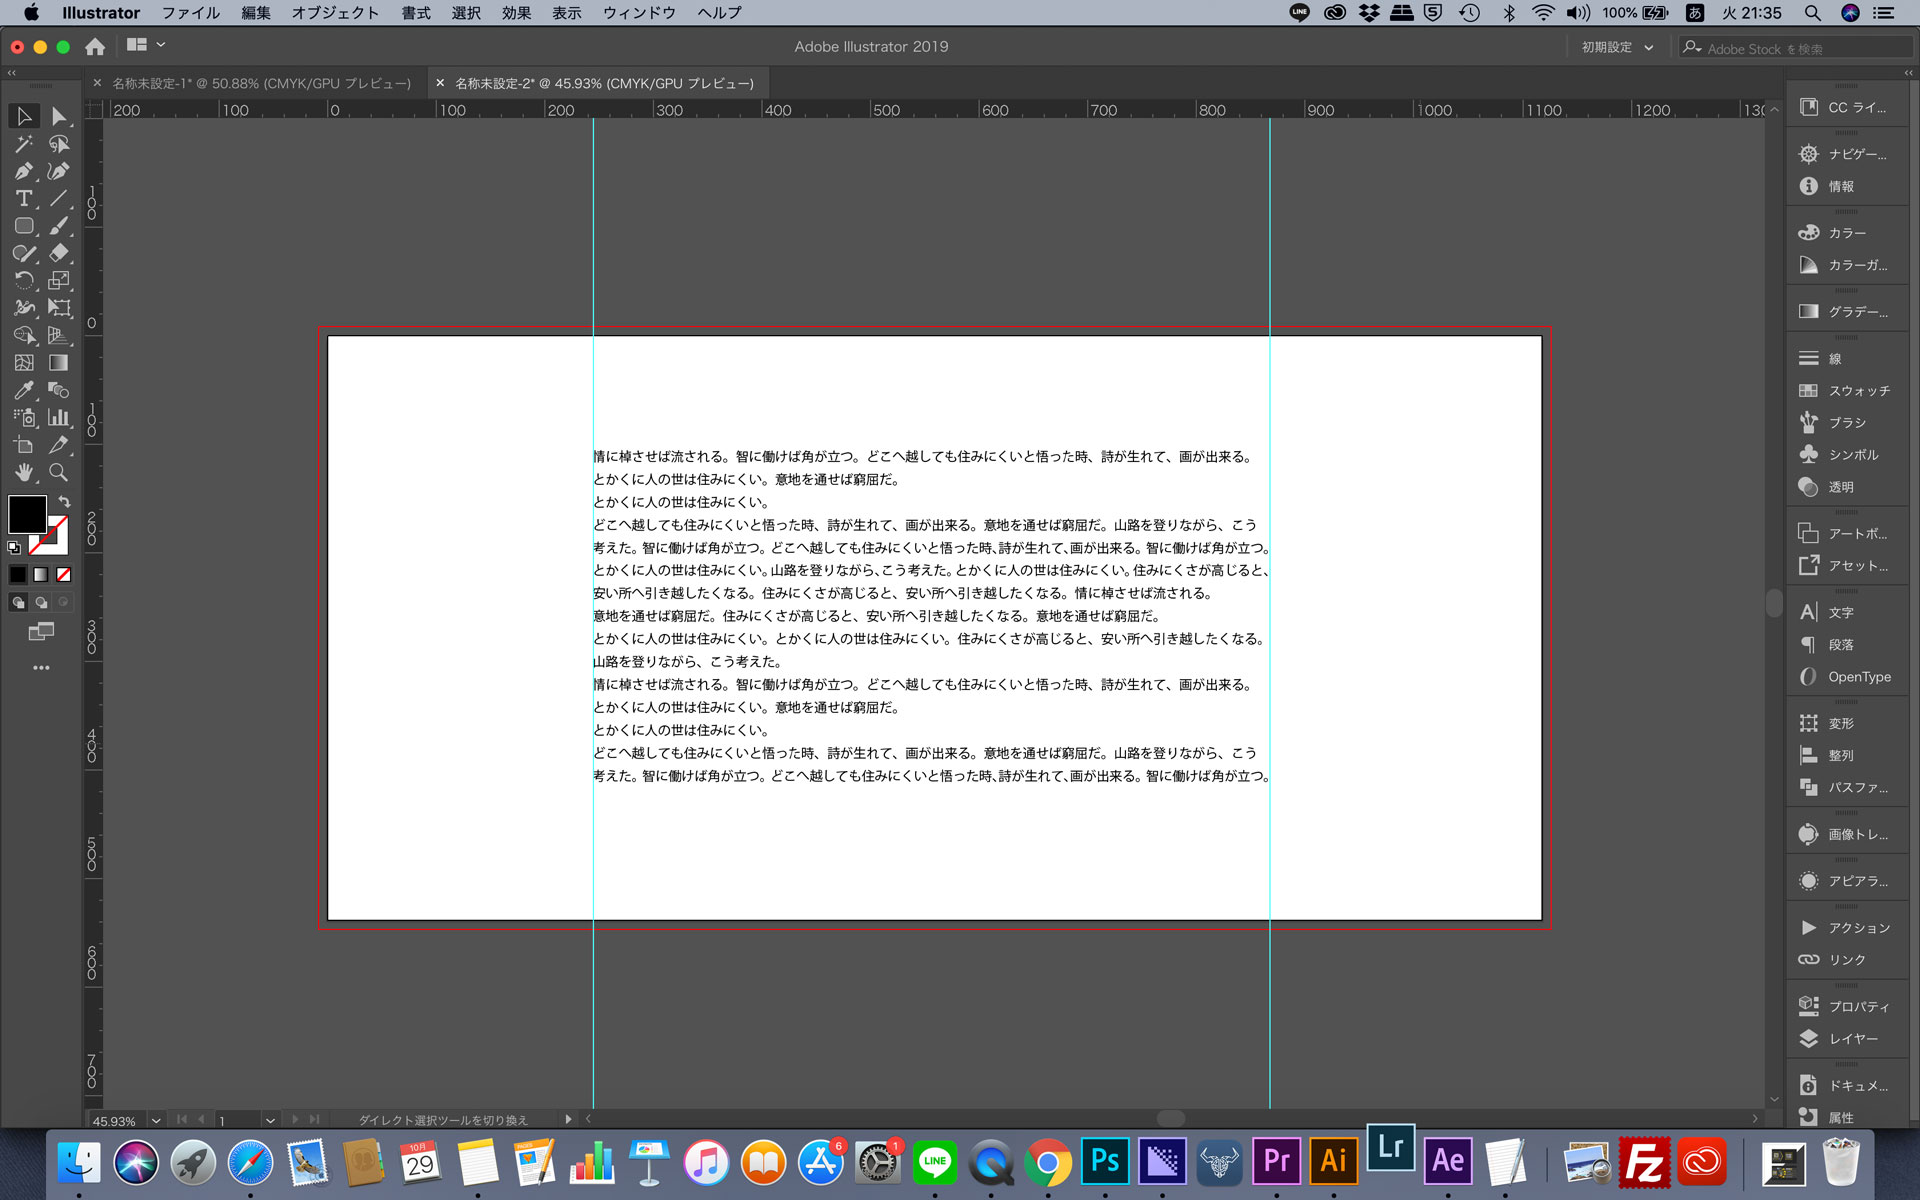The image size is (1920, 1200).
Task: Select the Pen tool in toolbar
Action: point(22,171)
